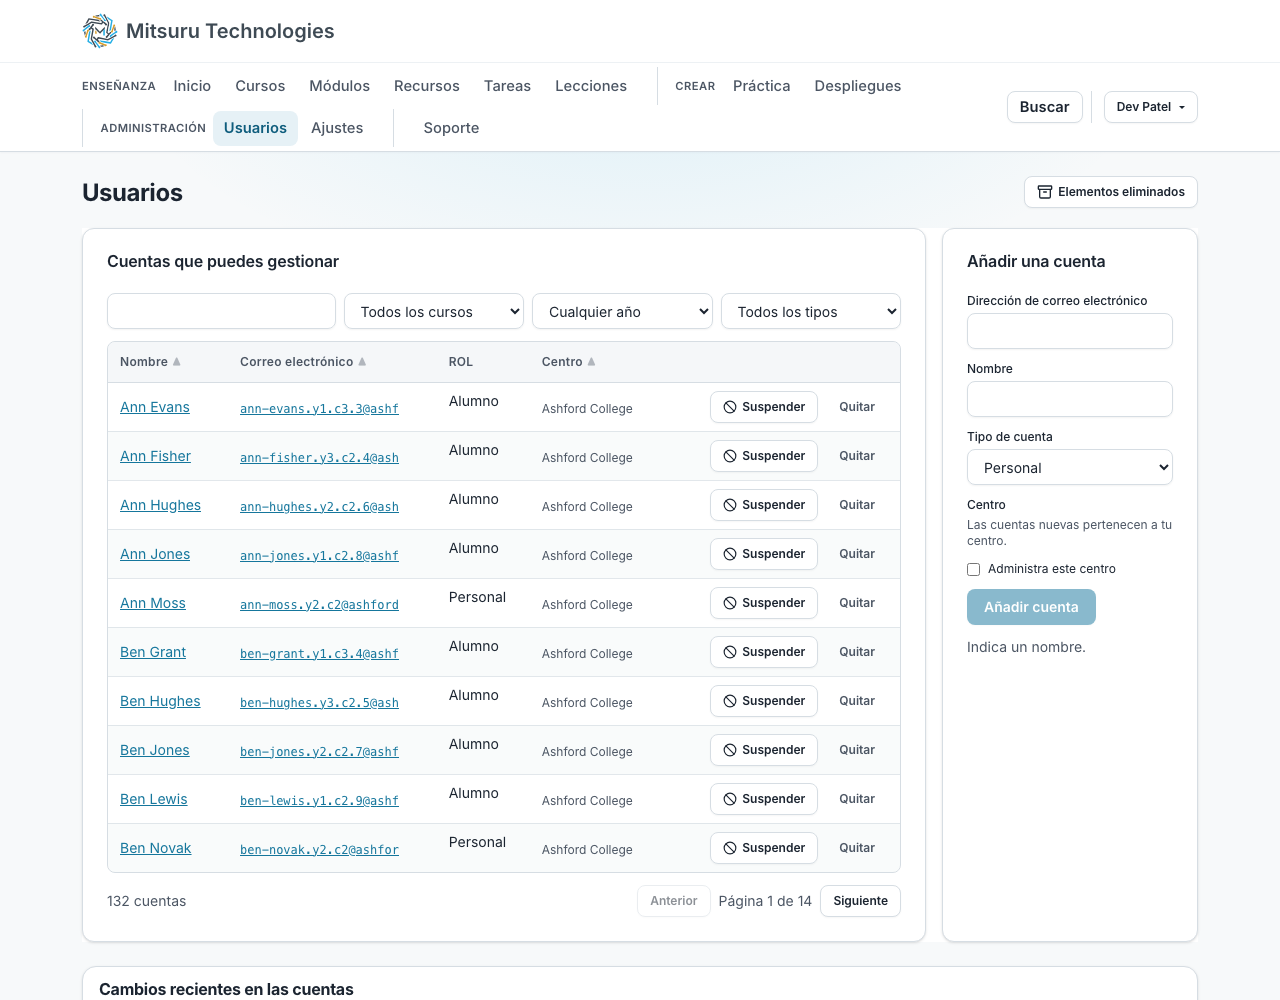This screenshot has height=1000, width=1280.
Task: Click the accounts search input field
Action: (x=221, y=311)
